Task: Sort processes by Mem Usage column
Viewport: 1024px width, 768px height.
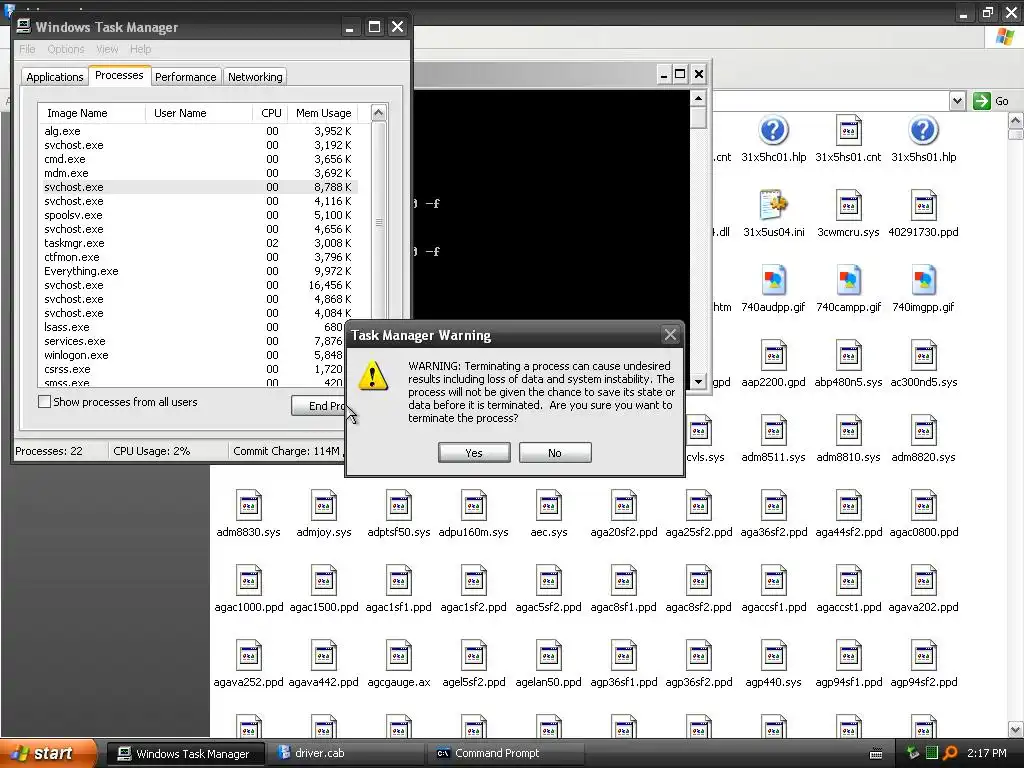Action: (323, 113)
